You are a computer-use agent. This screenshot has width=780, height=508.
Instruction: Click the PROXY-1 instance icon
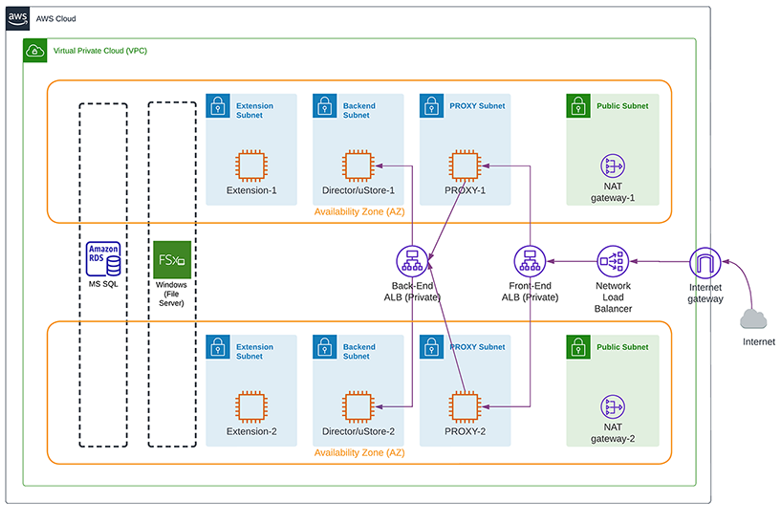click(x=465, y=165)
